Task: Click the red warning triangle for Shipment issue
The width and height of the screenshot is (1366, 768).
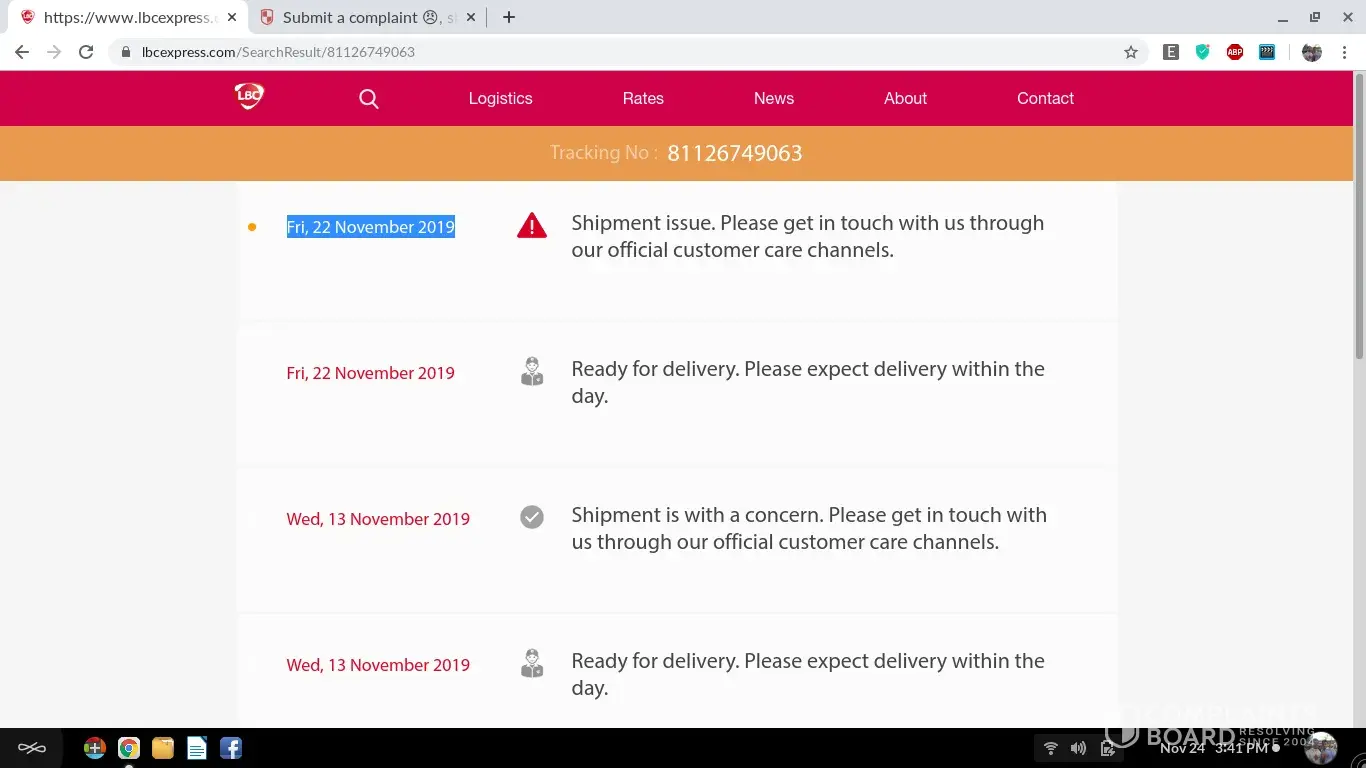Action: click(x=532, y=226)
